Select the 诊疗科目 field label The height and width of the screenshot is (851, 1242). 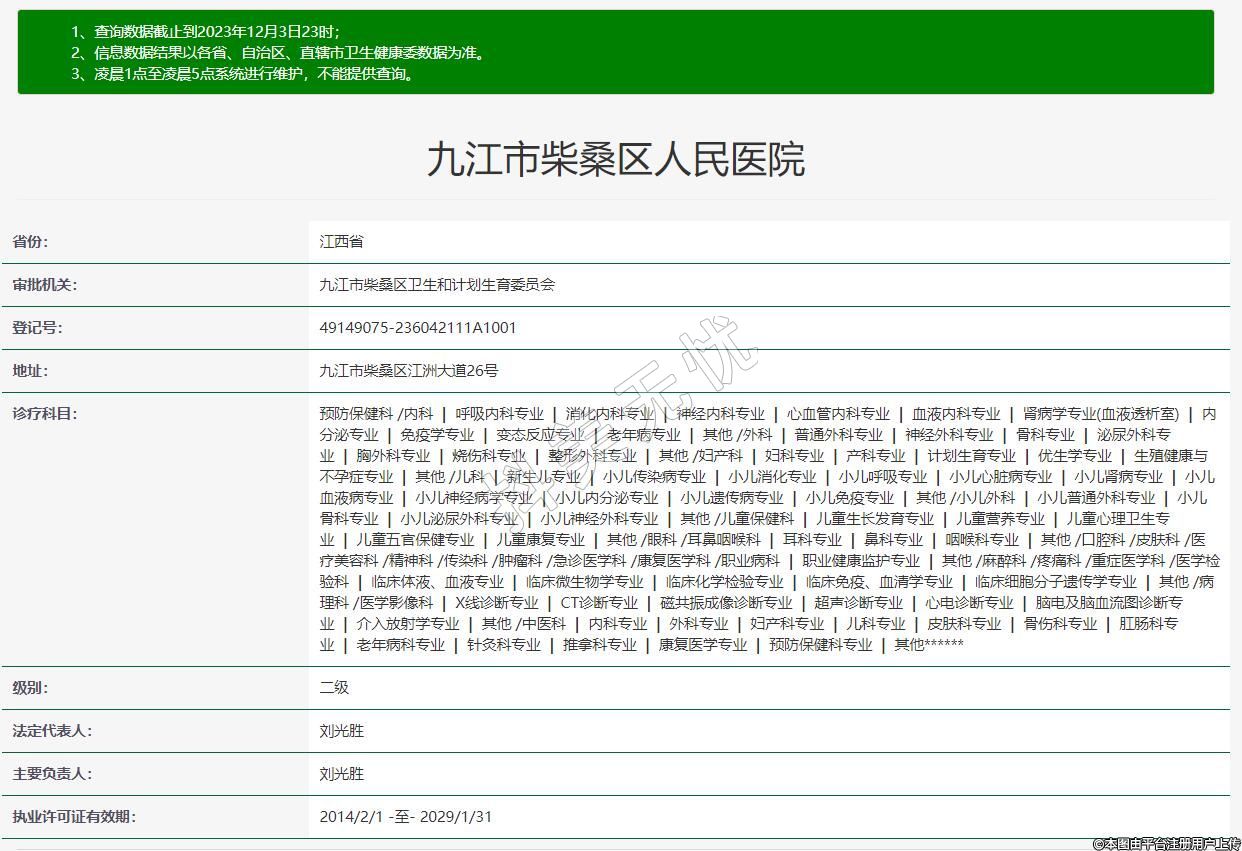click(x=44, y=414)
